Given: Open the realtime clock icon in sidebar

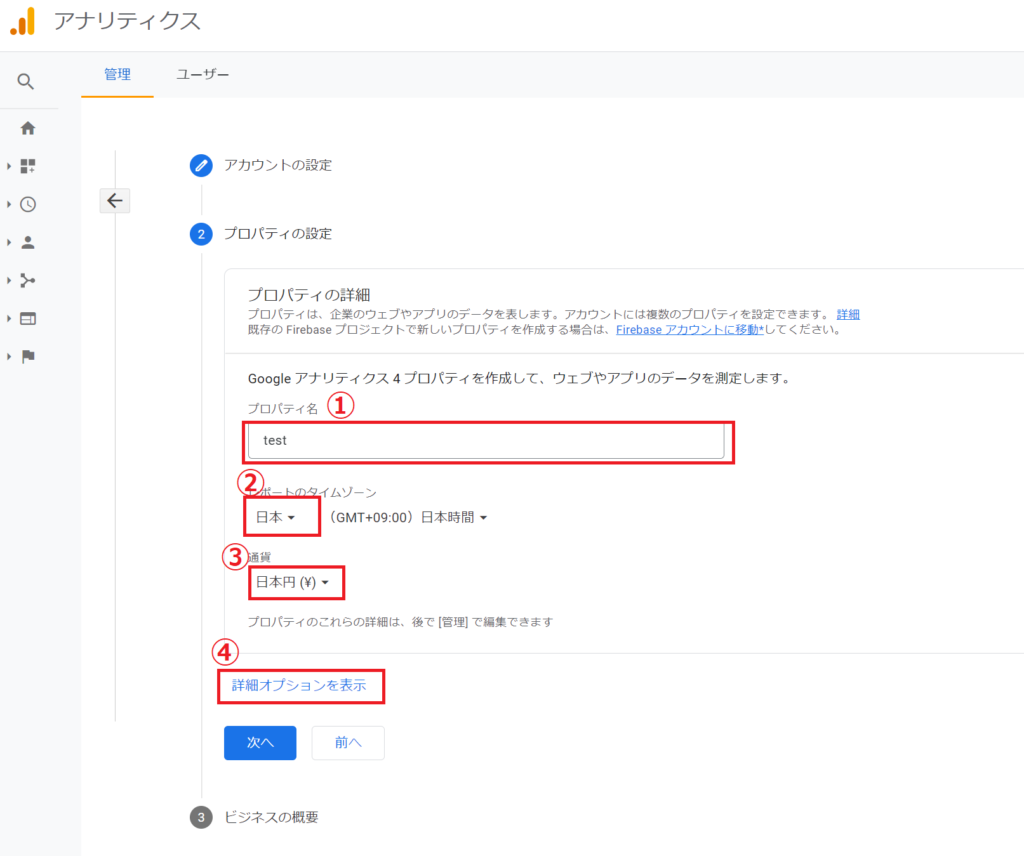Looking at the screenshot, I should coord(27,204).
